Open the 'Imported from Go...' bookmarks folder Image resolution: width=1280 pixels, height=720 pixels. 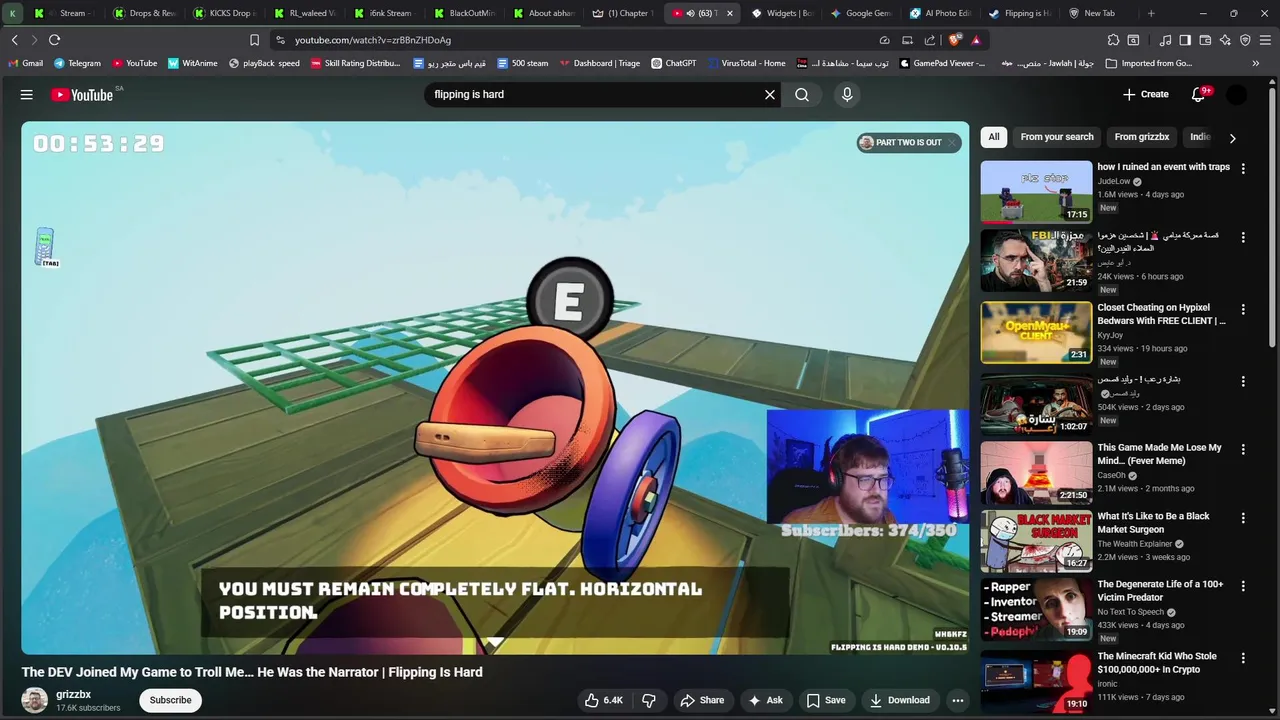[1149, 63]
